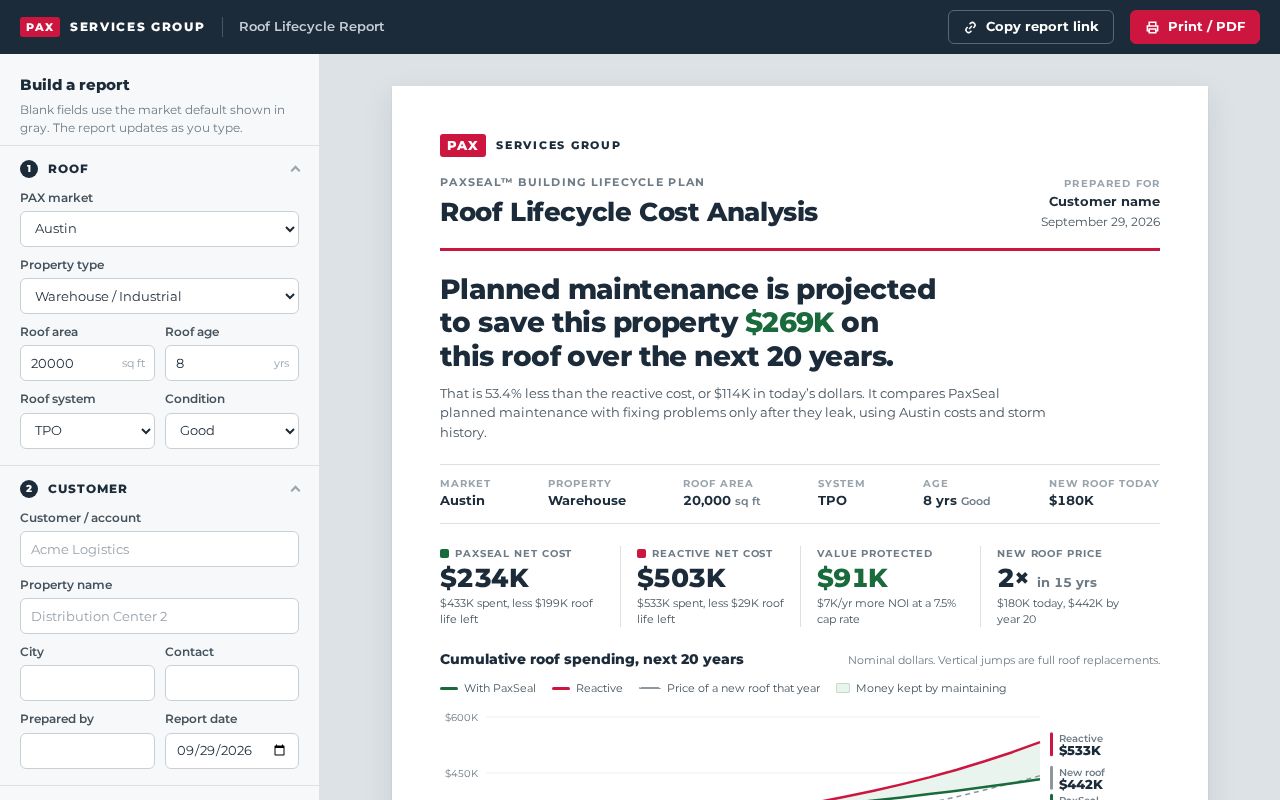The width and height of the screenshot is (1280, 800).
Task: Open the calendar picker in Report date
Action: click(x=279, y=751)
